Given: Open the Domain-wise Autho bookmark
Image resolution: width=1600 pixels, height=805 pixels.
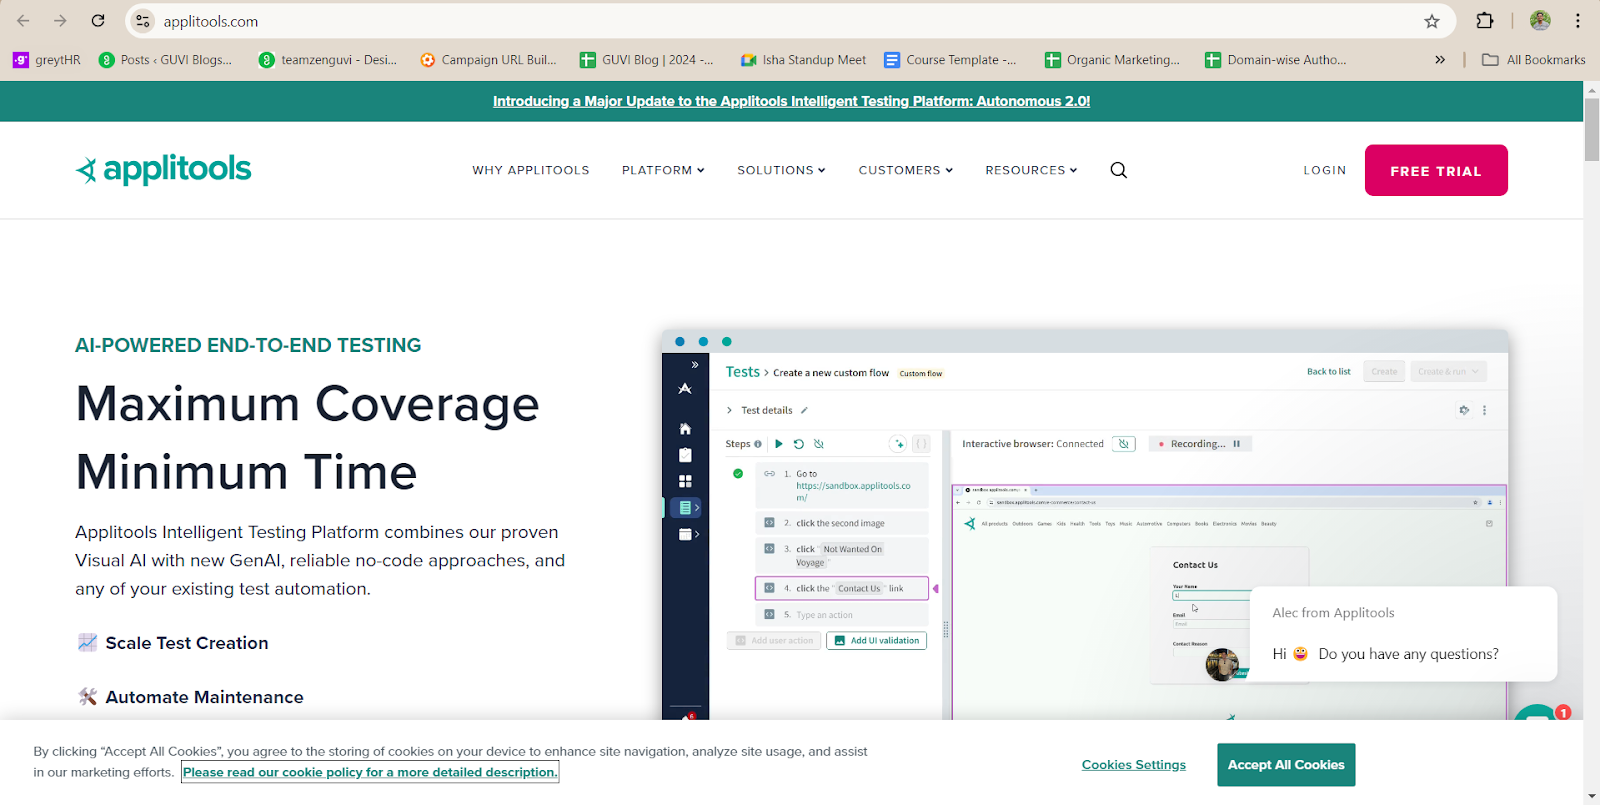Looking at the screenshot, I should point(1275,60).
